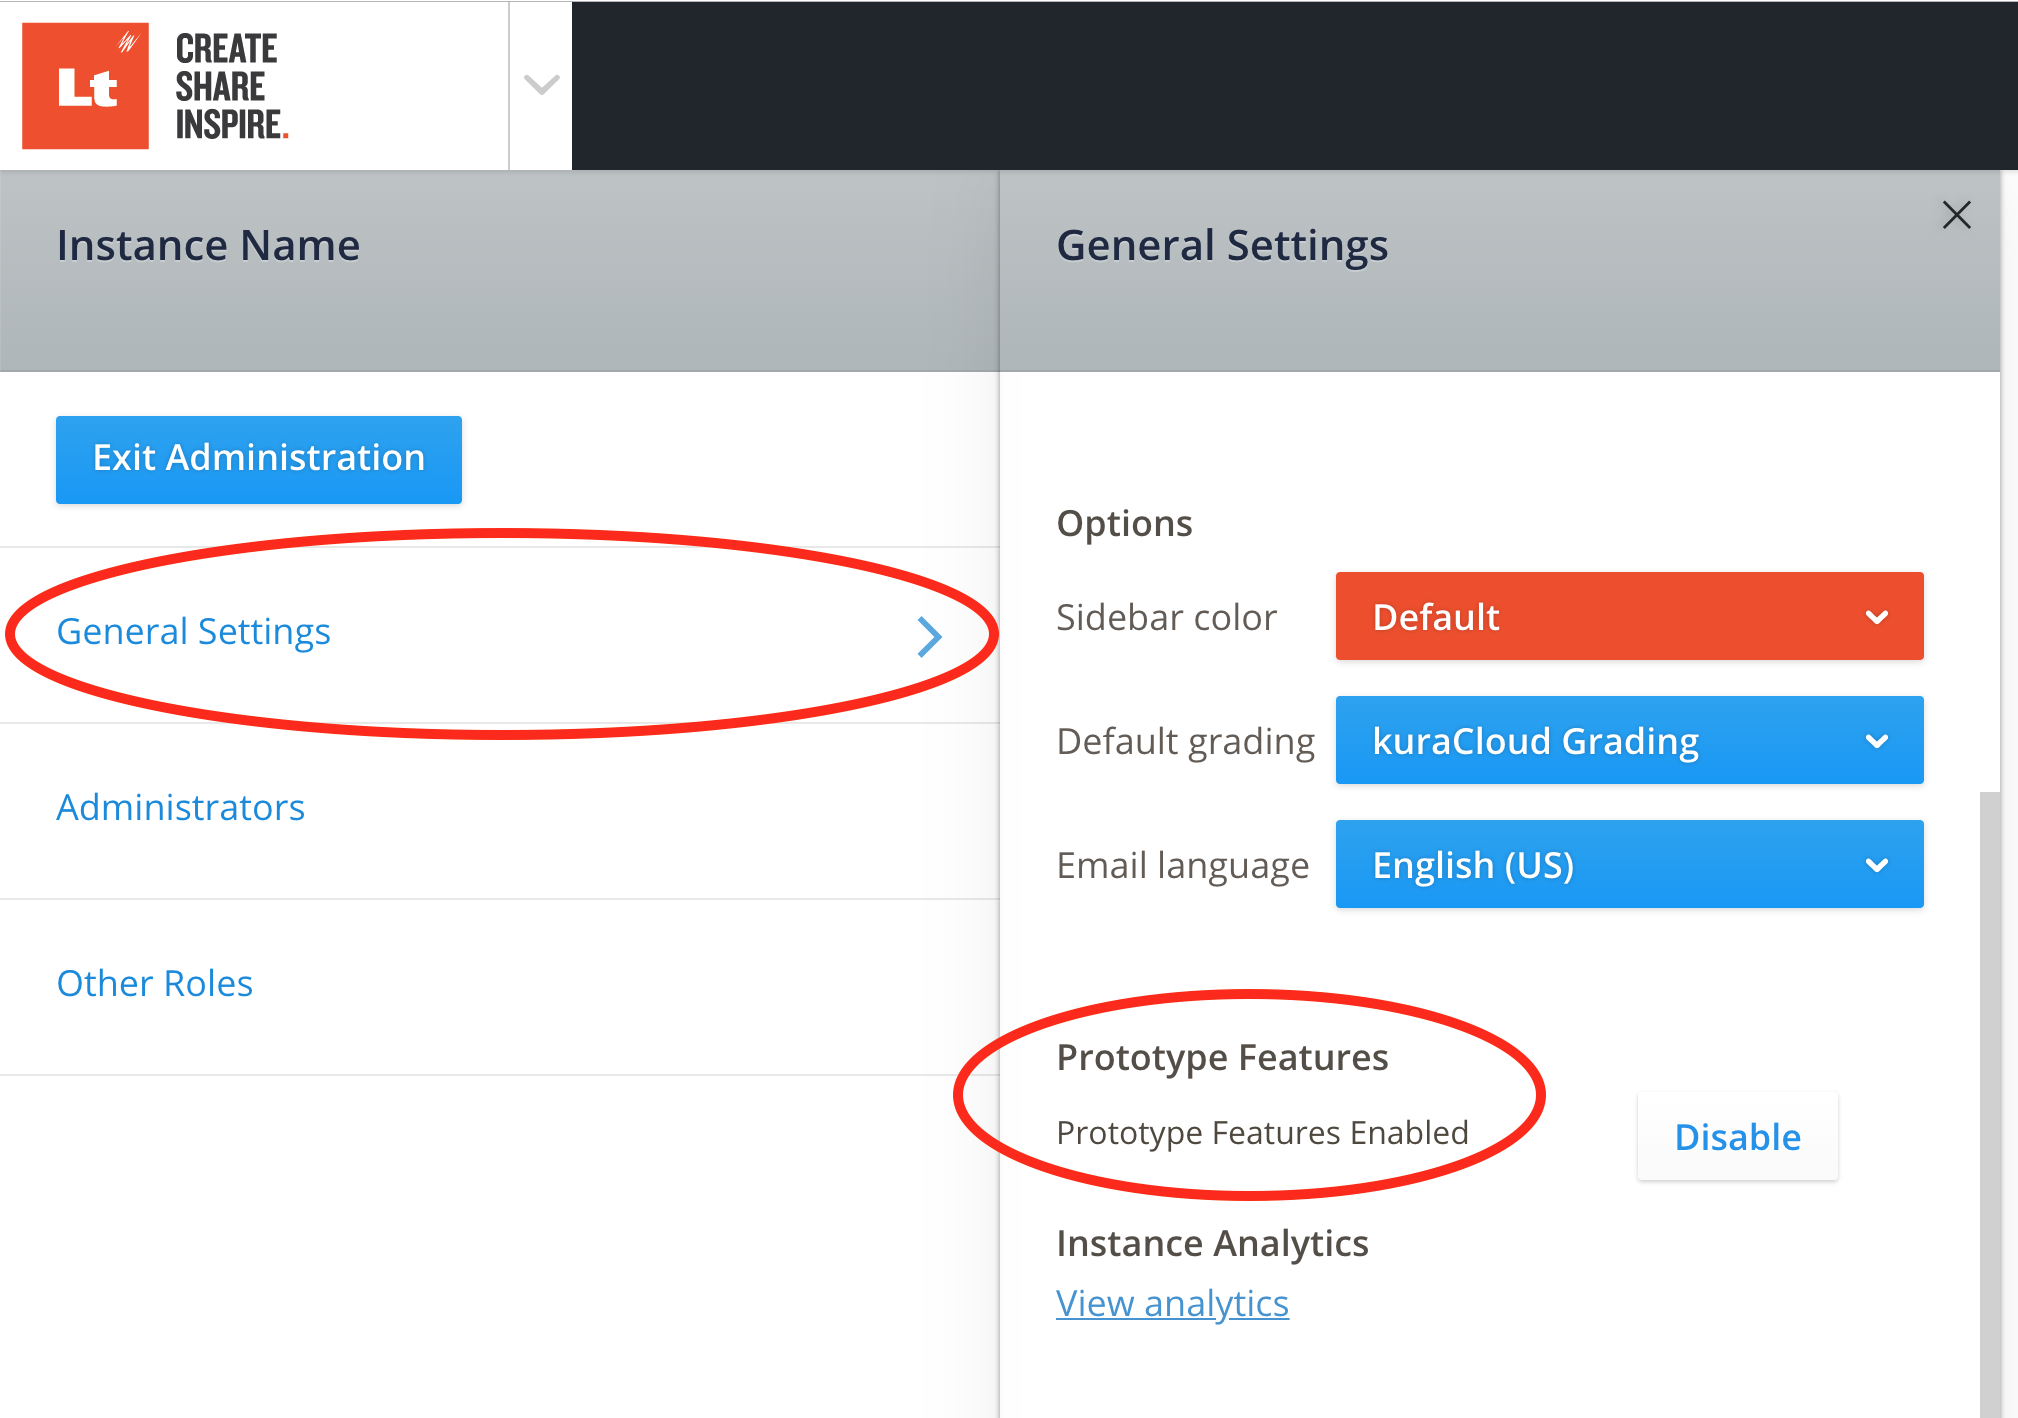Expand the header chevron beside logo

(x=541, y=85)
